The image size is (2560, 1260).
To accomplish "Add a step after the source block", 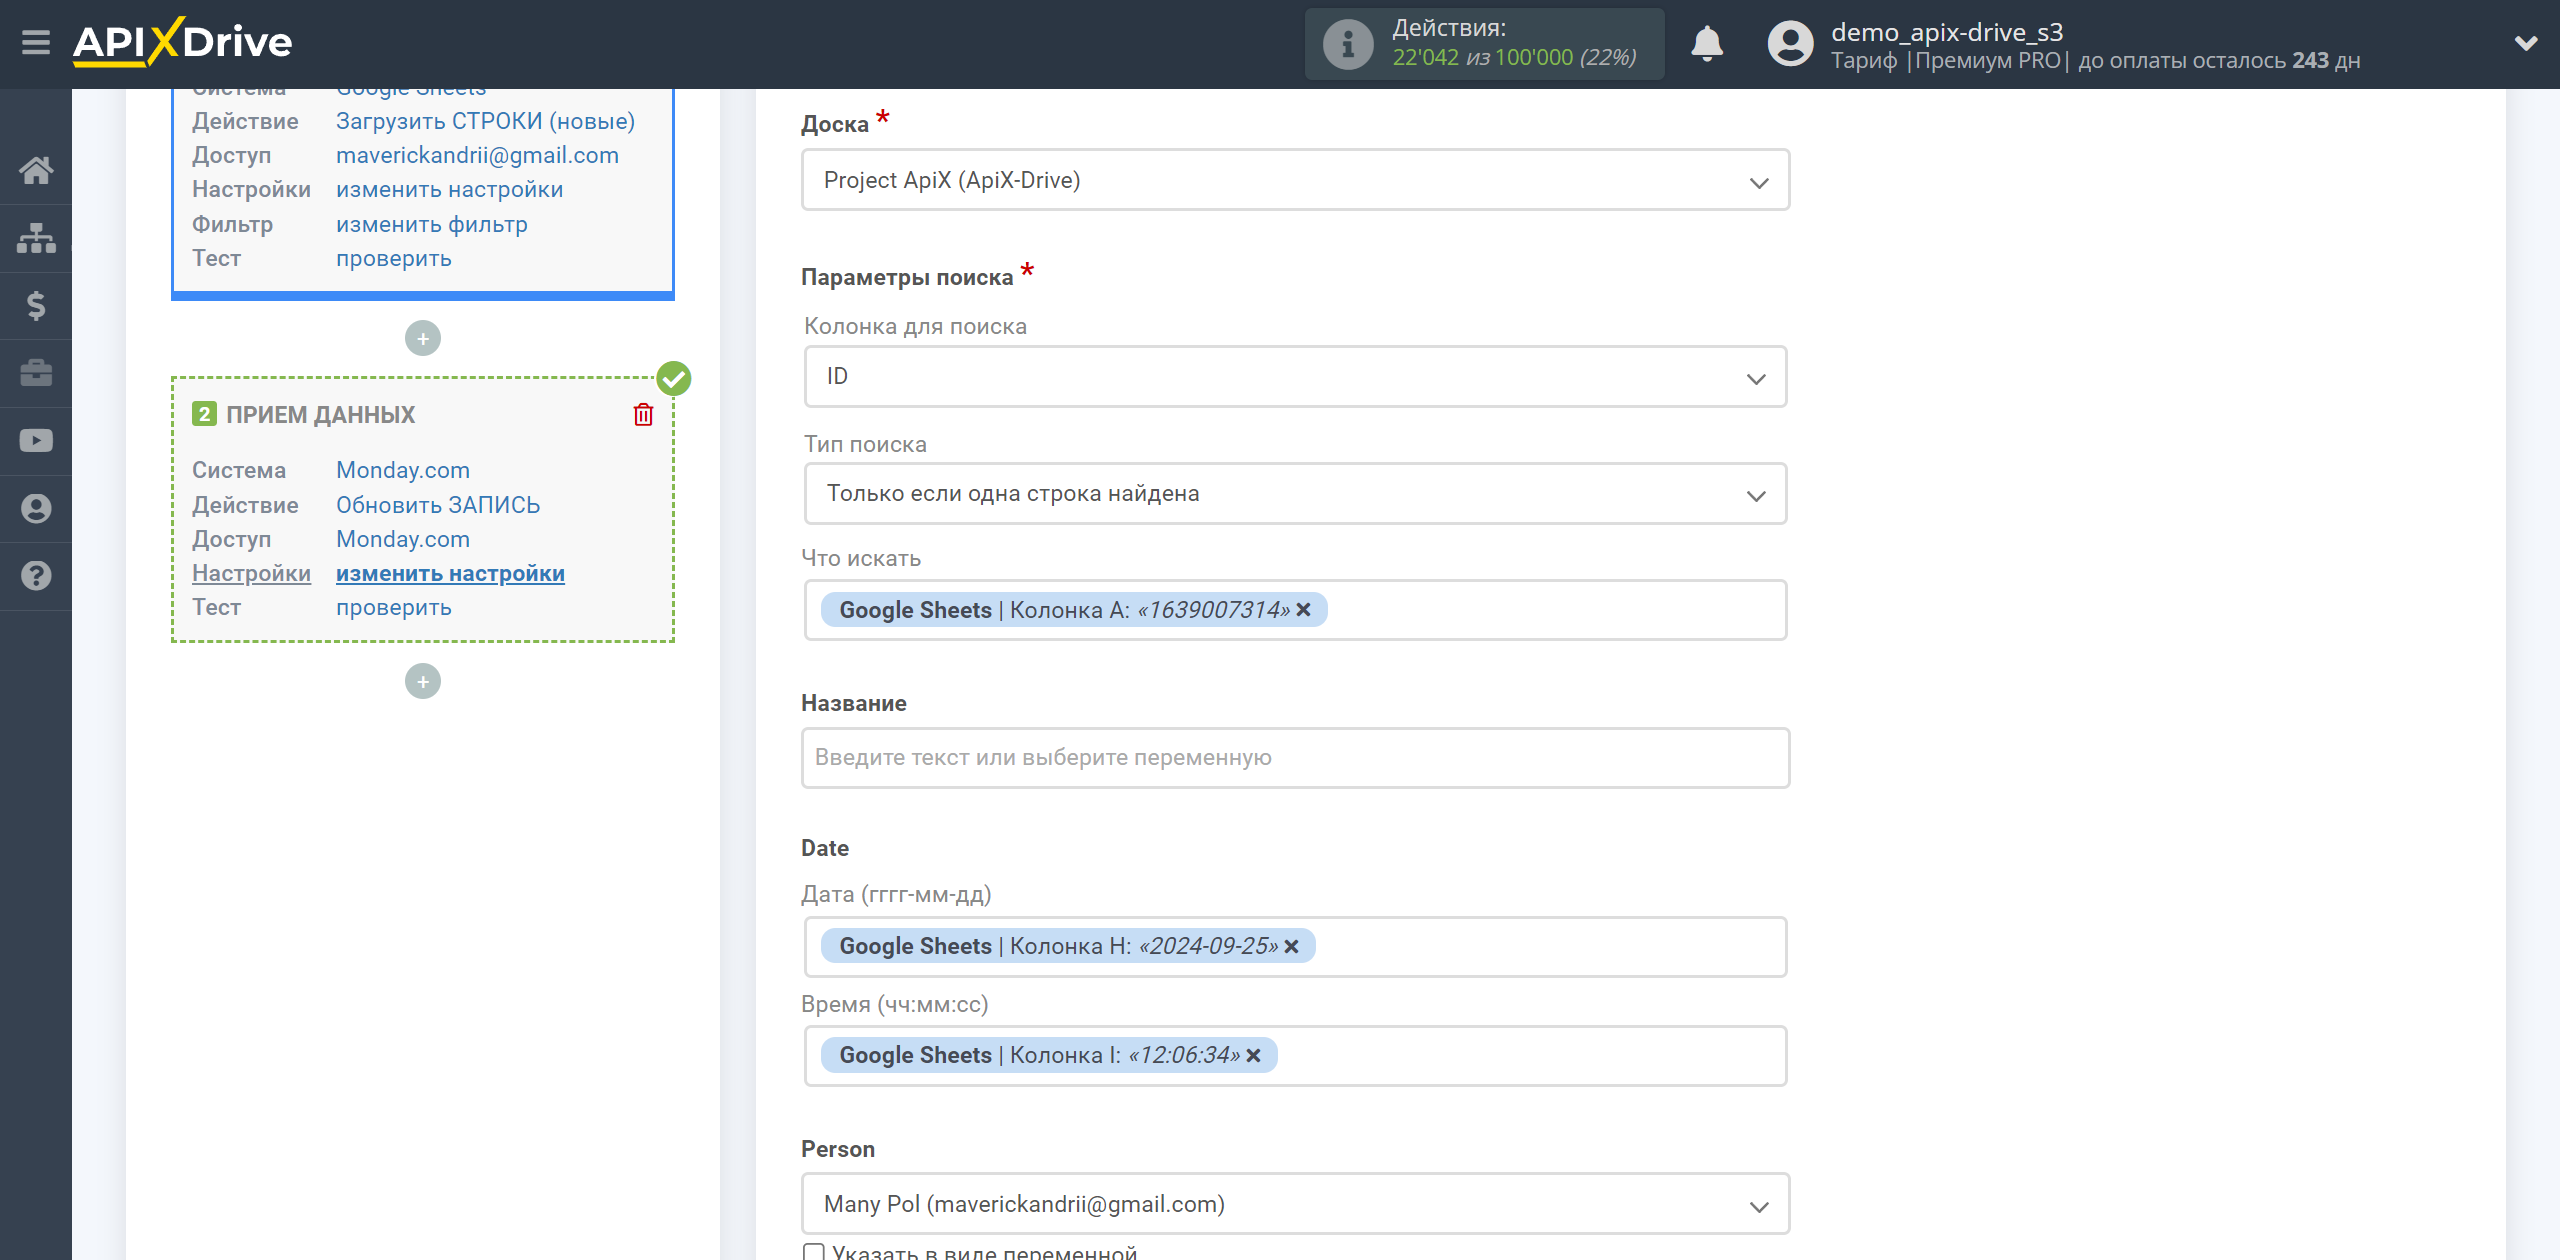I will pyautogui.click(x=423, y=338).
